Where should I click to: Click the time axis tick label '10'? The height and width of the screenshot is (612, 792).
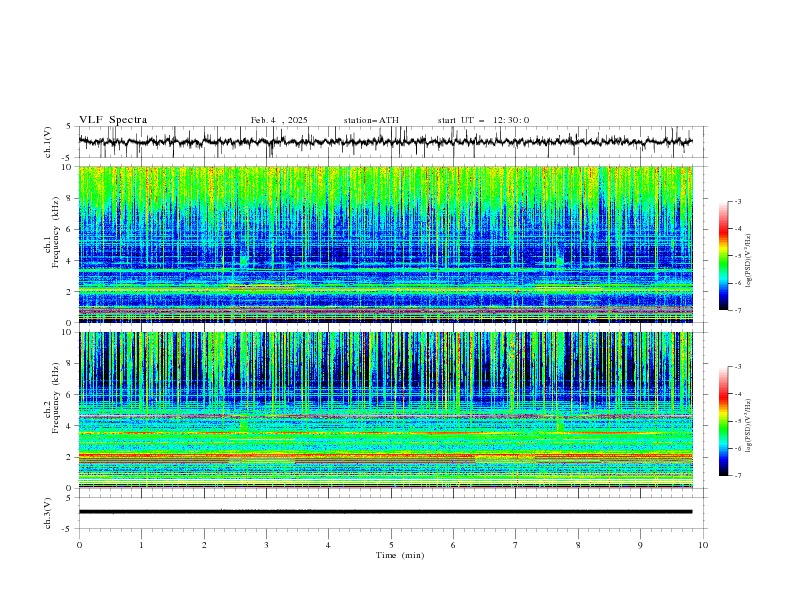coord(703,545)
